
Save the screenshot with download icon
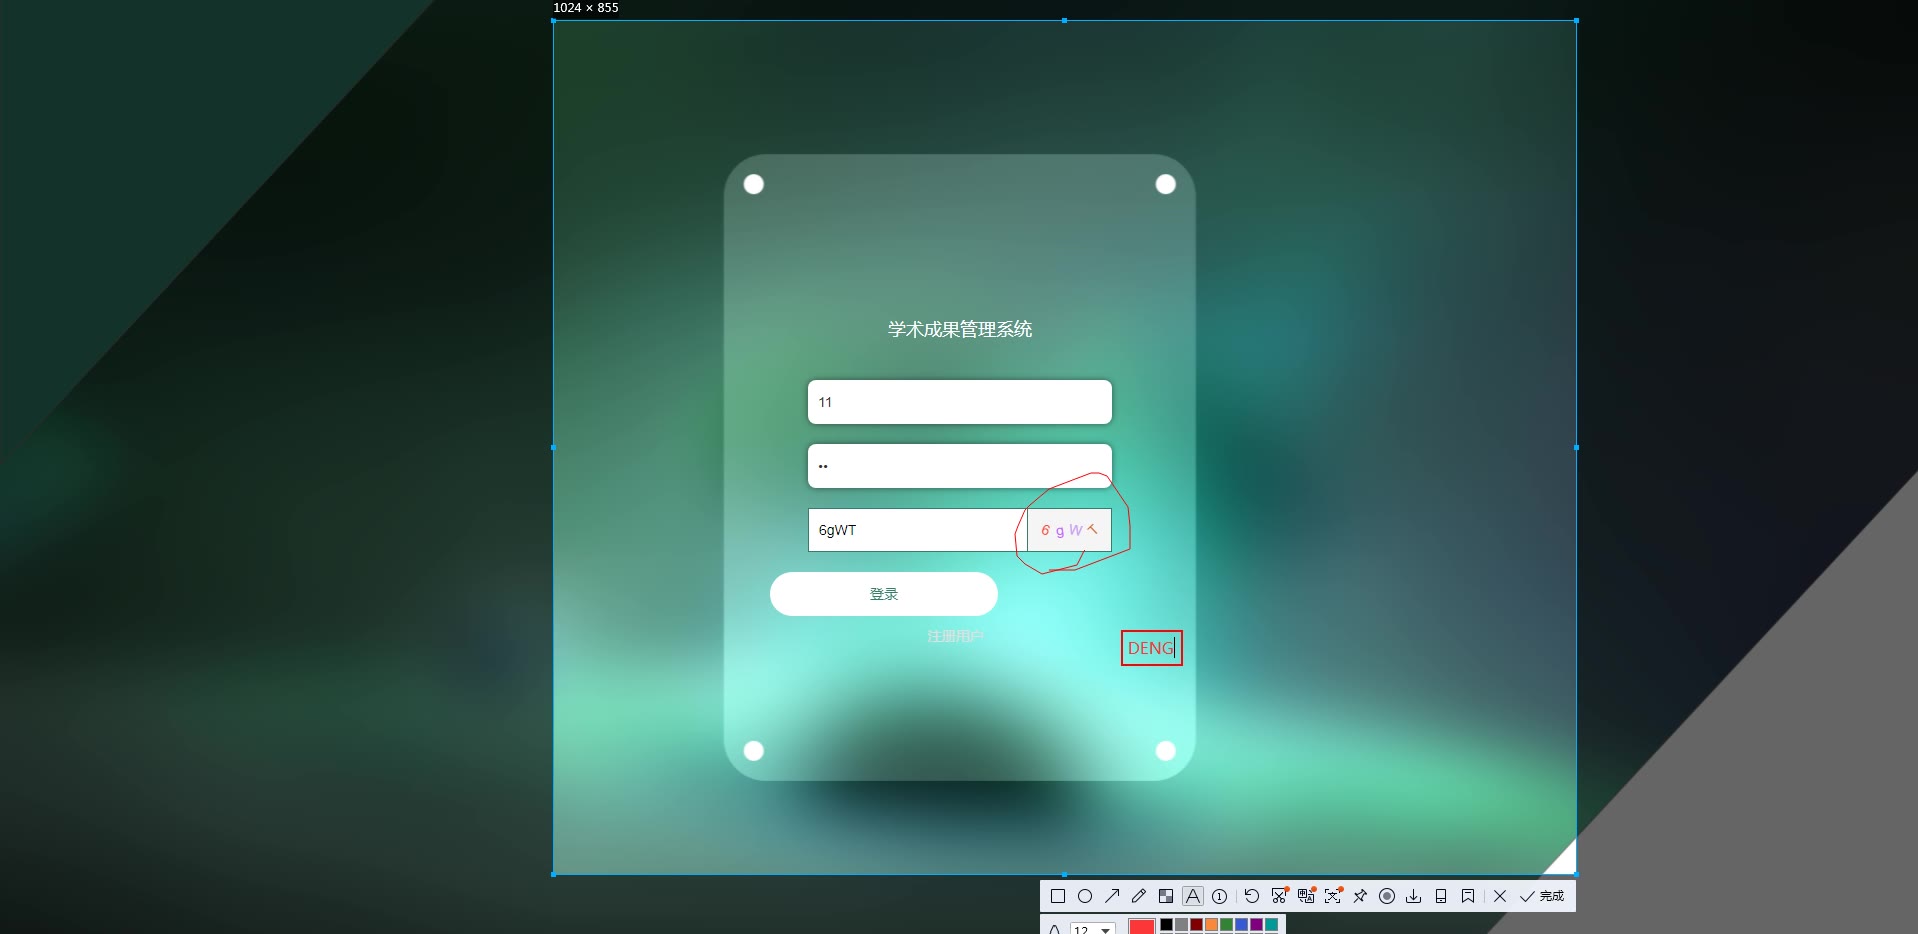point(1414,896)
